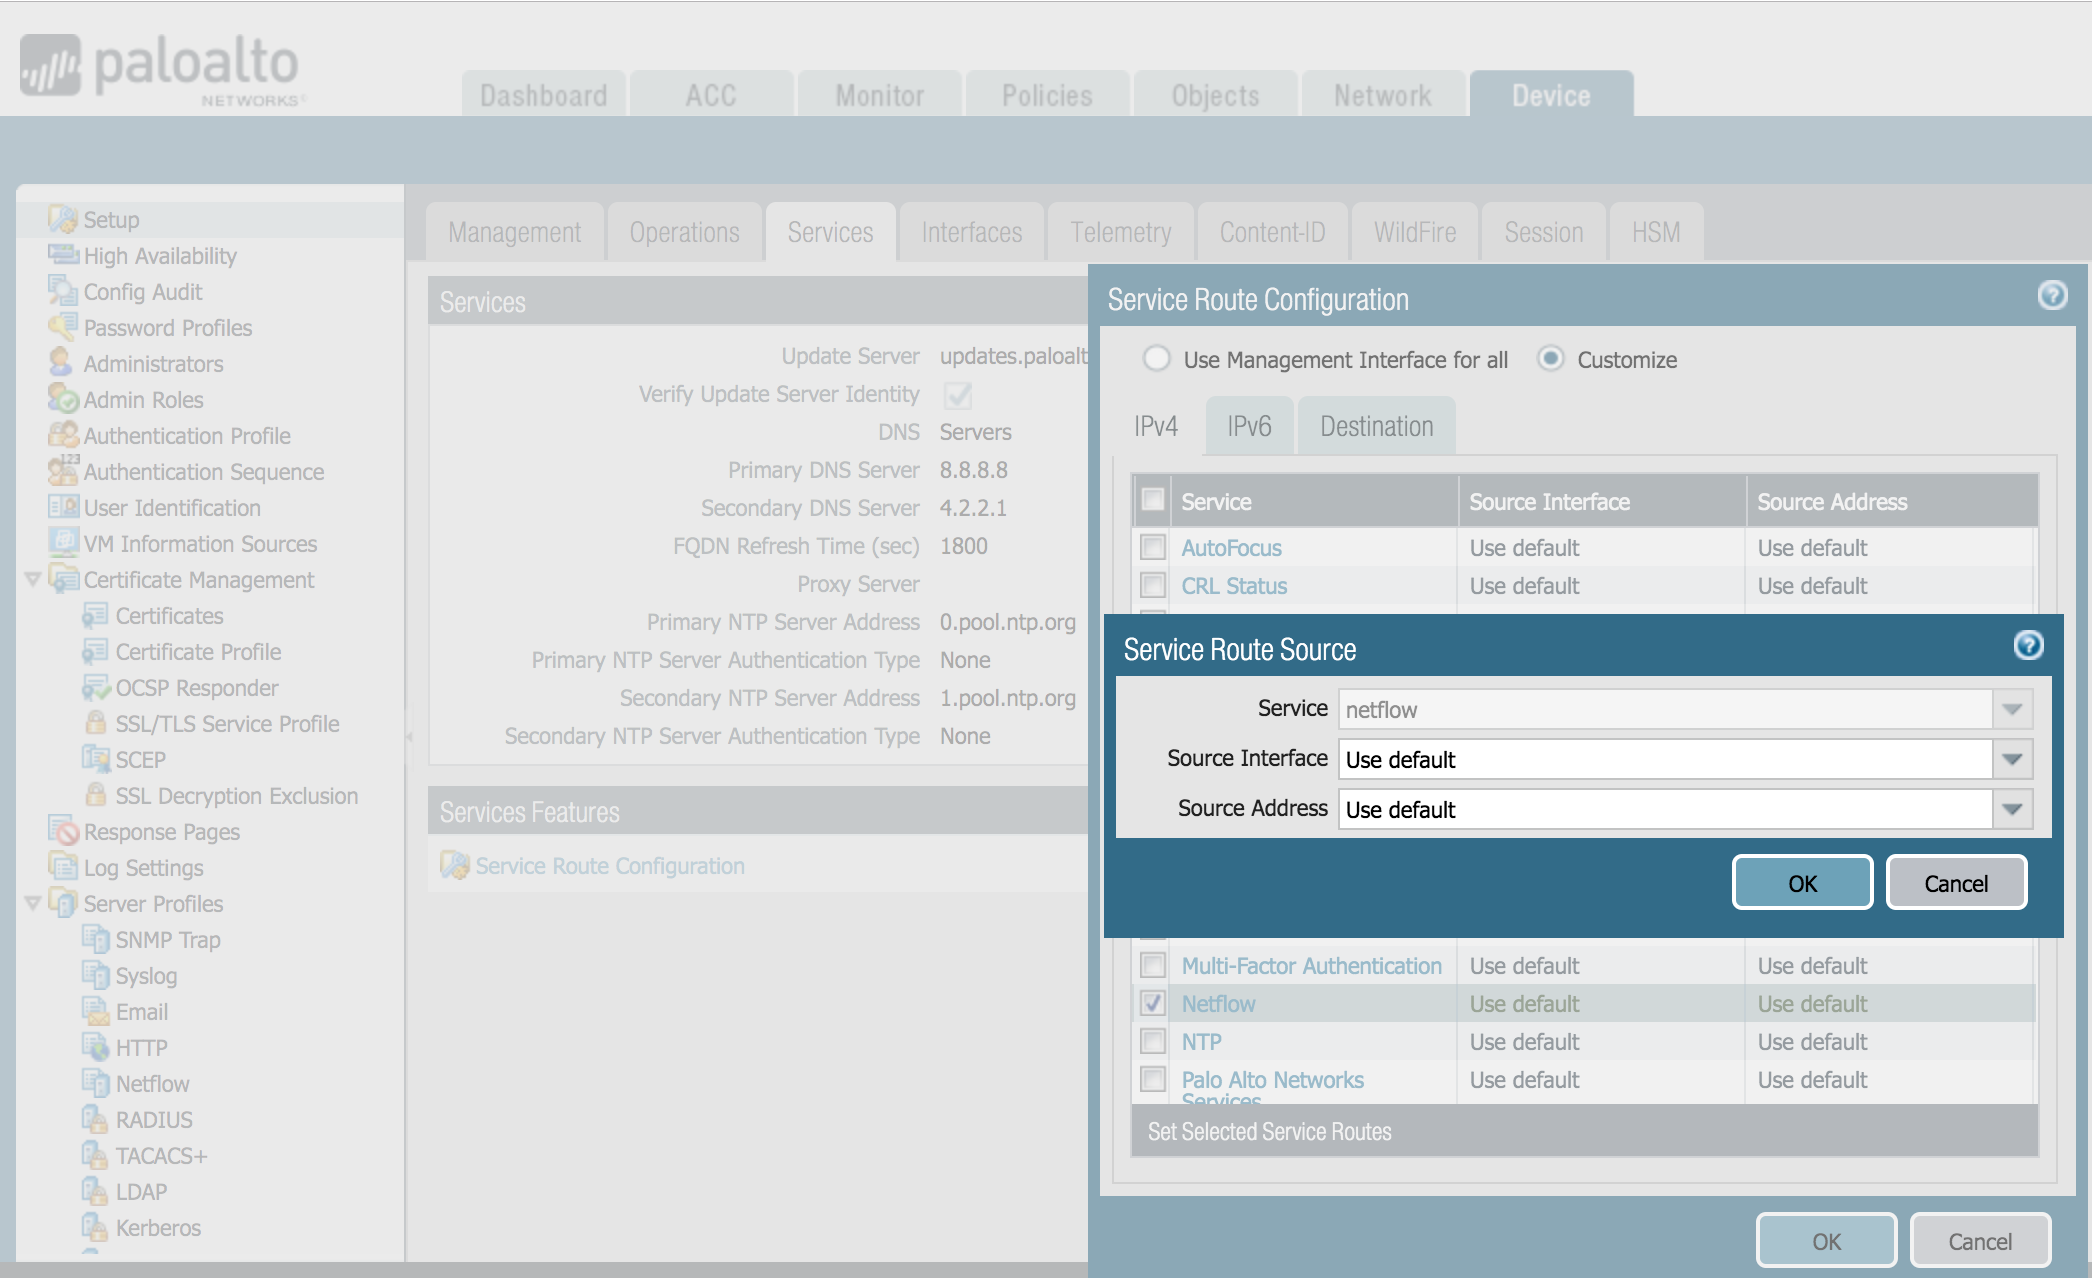Click Cancel in Service Route Source dialog
The image size is (2092, 1278).
[x=1955, y=883]
